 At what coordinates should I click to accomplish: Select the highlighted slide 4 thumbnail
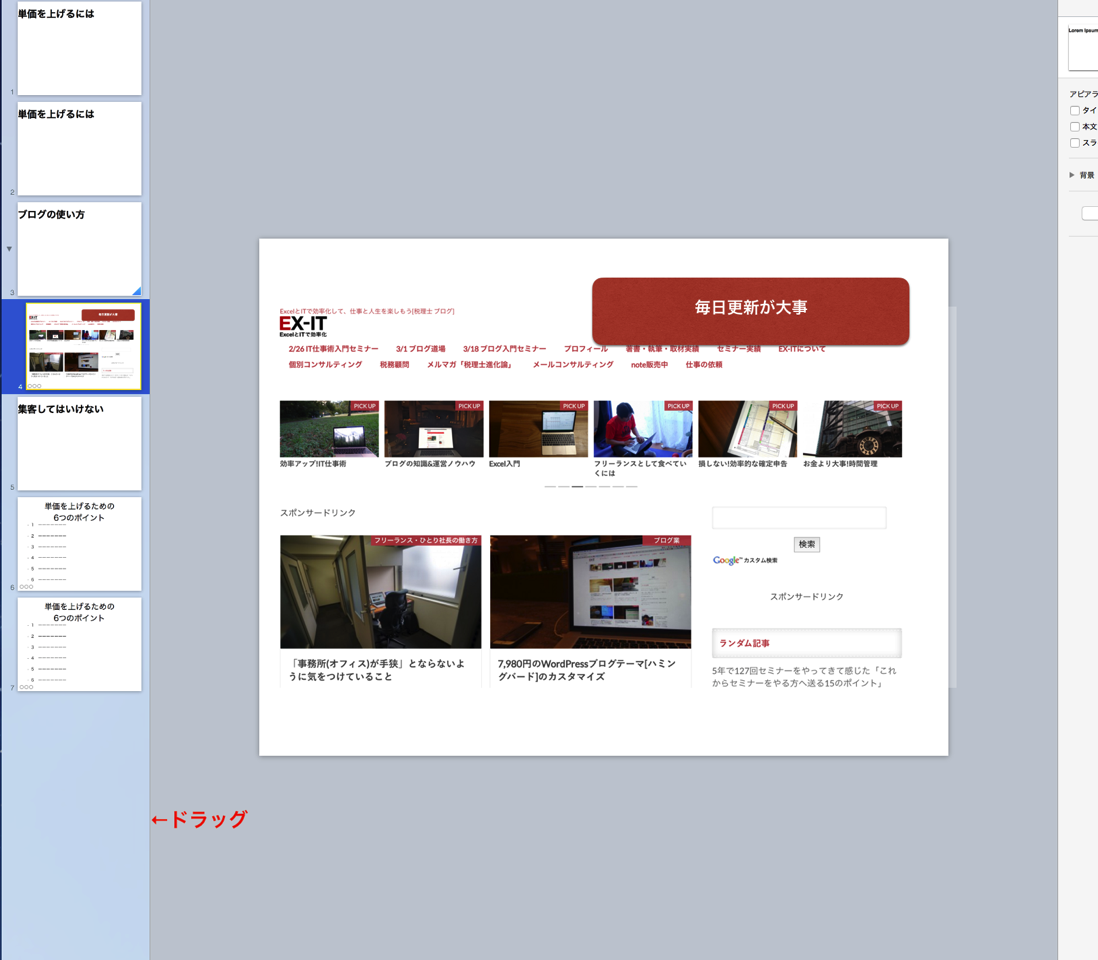[x=83, y=346]
